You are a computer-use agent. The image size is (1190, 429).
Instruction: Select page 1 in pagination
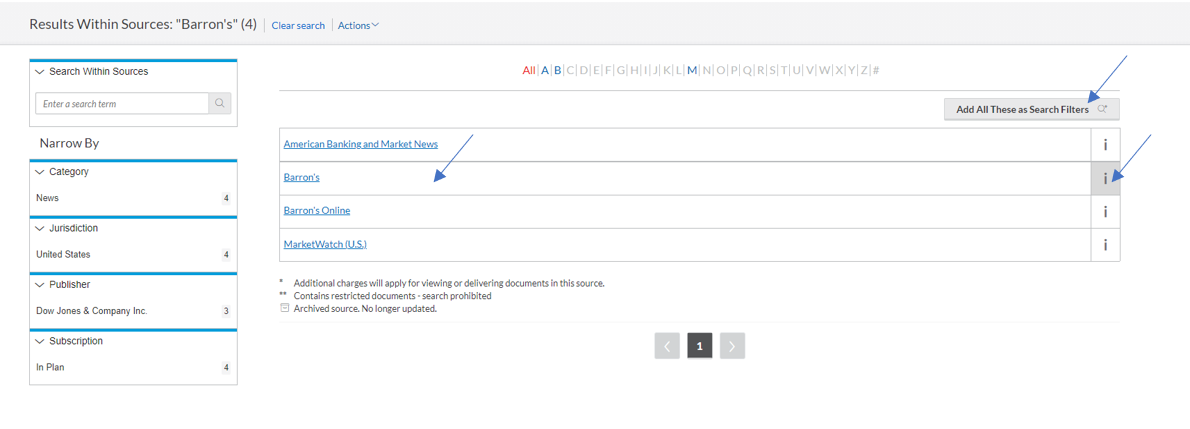(x=700, y=345)
